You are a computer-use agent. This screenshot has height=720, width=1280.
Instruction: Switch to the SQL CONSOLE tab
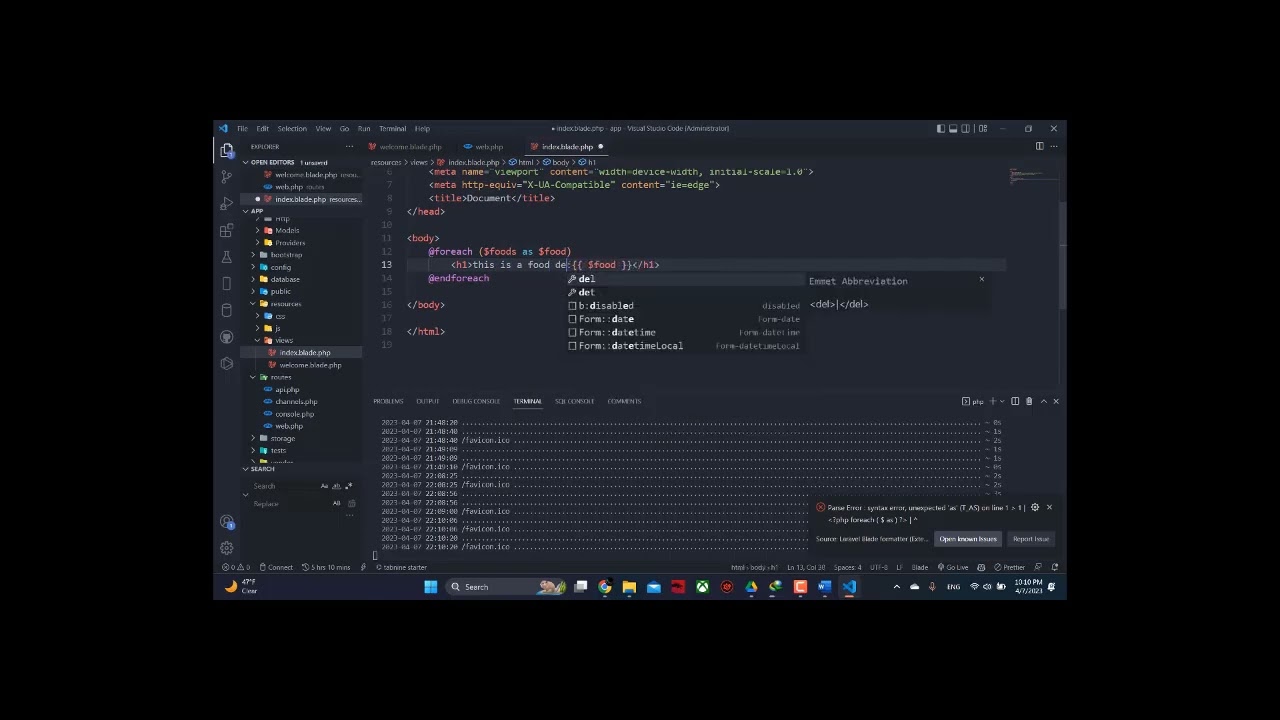[574, 401]
